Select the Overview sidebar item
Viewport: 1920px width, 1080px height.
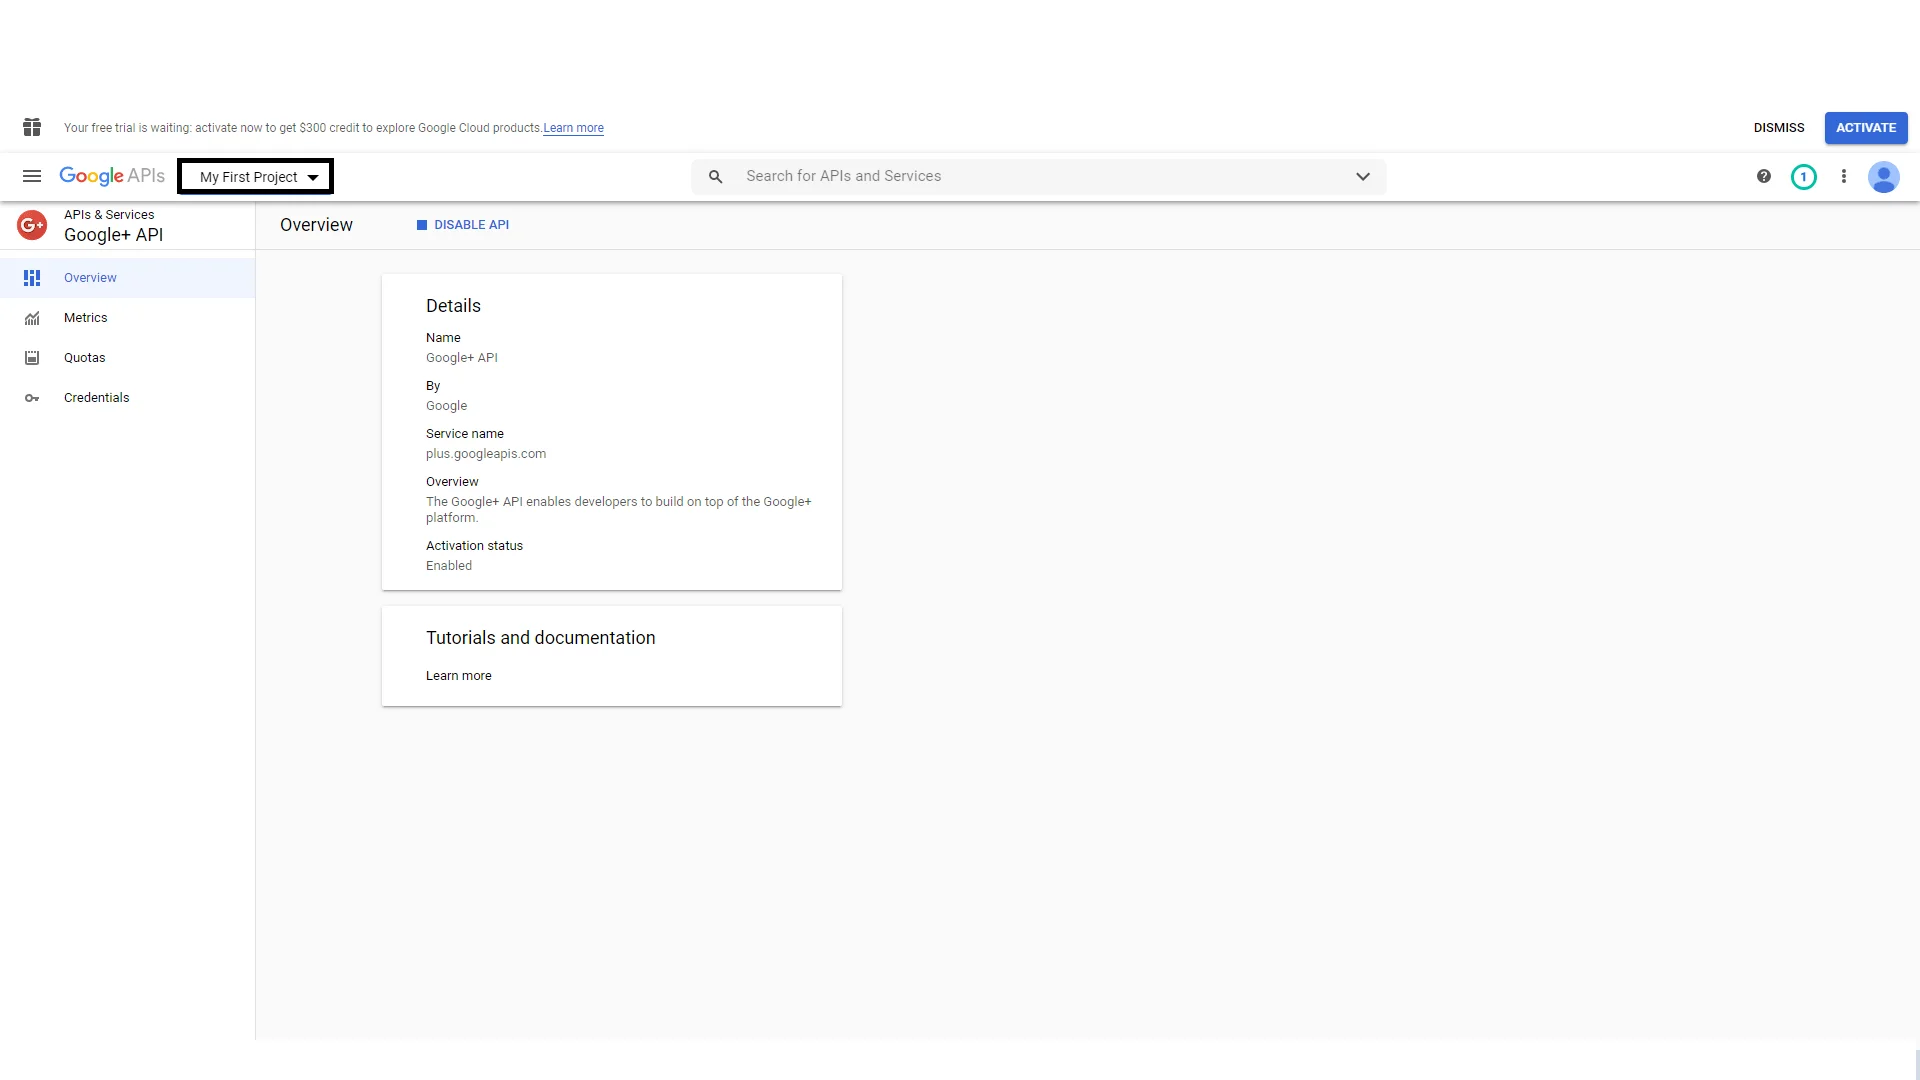(90, 278)
